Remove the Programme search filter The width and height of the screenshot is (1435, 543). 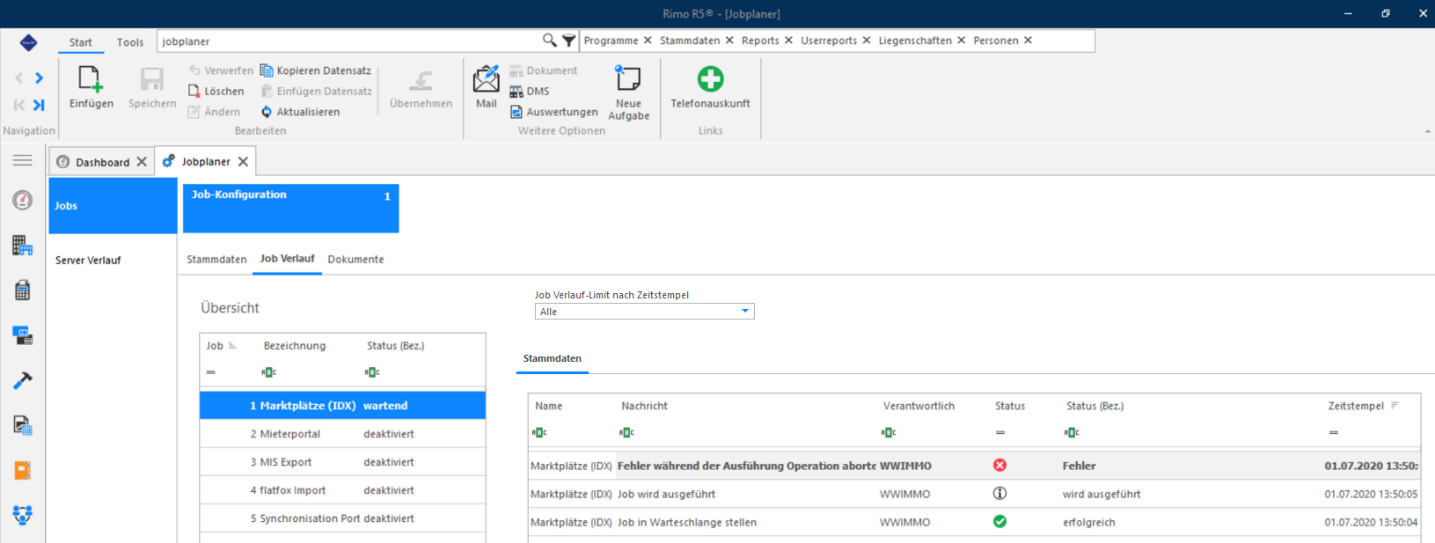tap(648, 40)
